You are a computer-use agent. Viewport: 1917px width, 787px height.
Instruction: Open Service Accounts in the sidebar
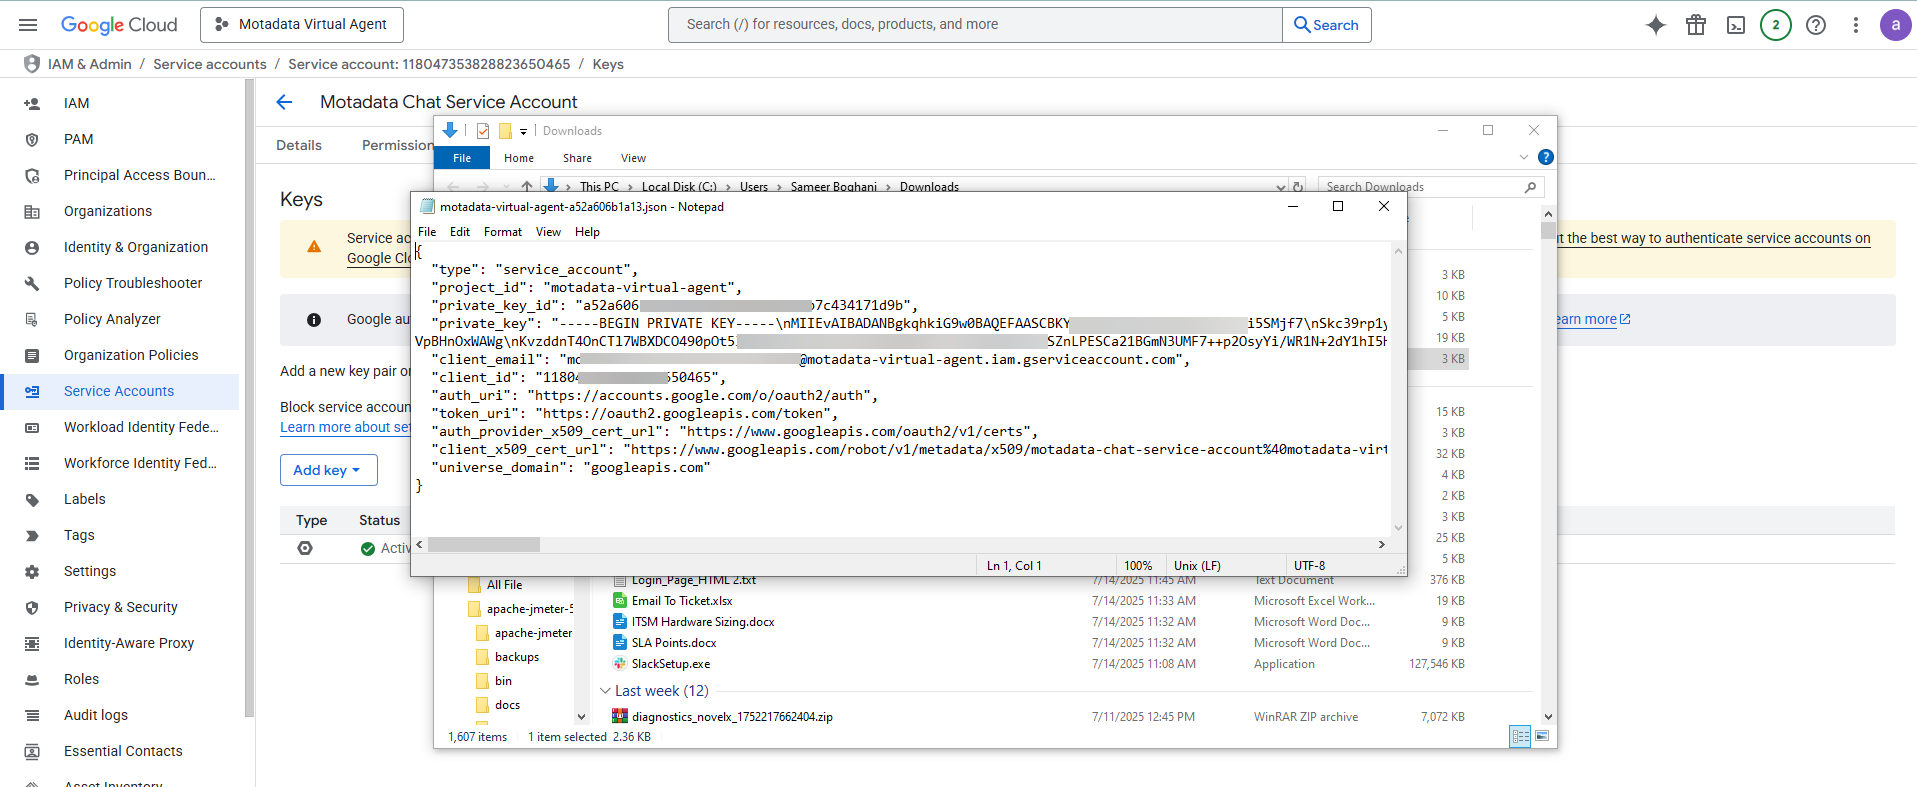pos(120,391)
